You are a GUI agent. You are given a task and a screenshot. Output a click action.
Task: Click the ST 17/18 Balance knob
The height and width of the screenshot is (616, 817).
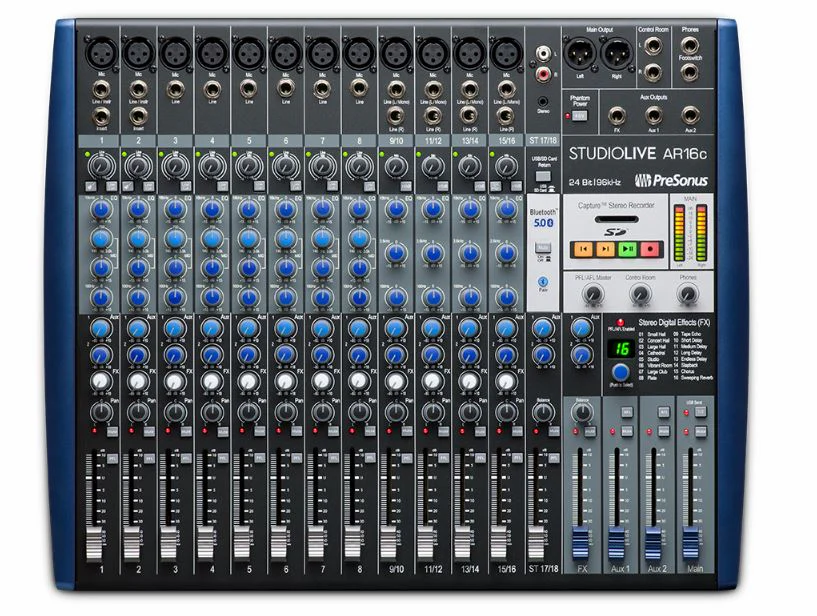543,412
